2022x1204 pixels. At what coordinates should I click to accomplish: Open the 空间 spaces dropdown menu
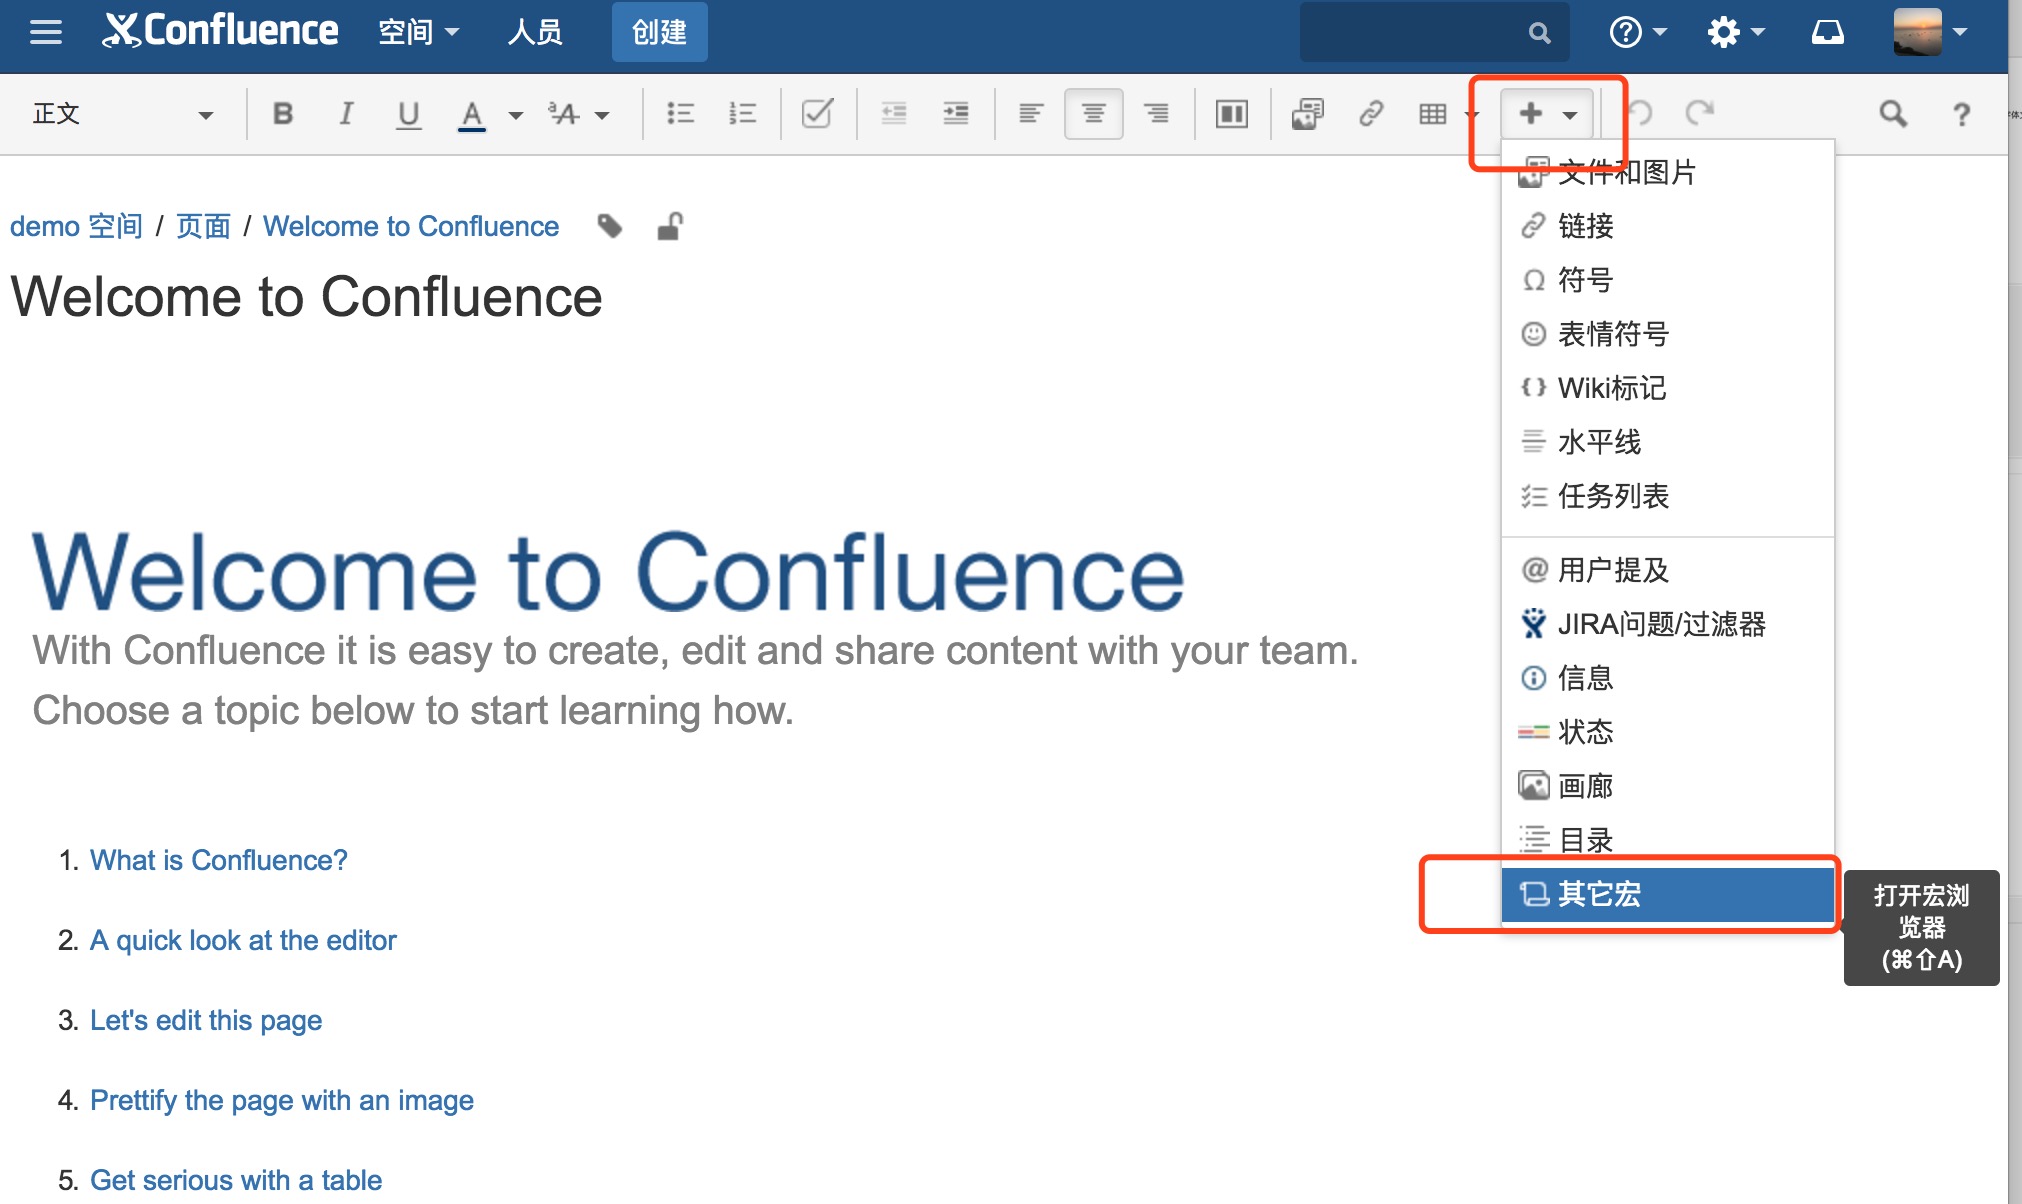point(418,32)
